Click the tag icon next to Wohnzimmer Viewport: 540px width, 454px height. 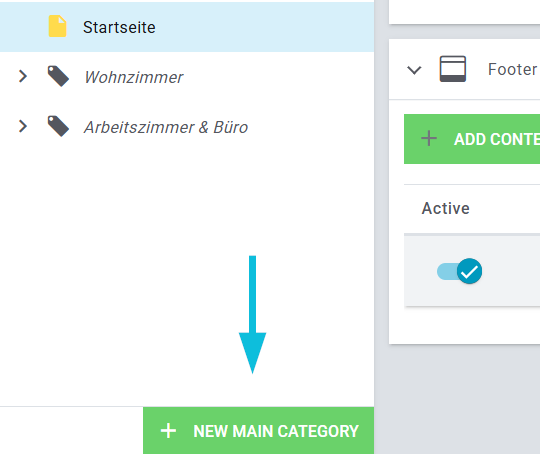click(58, 76)
